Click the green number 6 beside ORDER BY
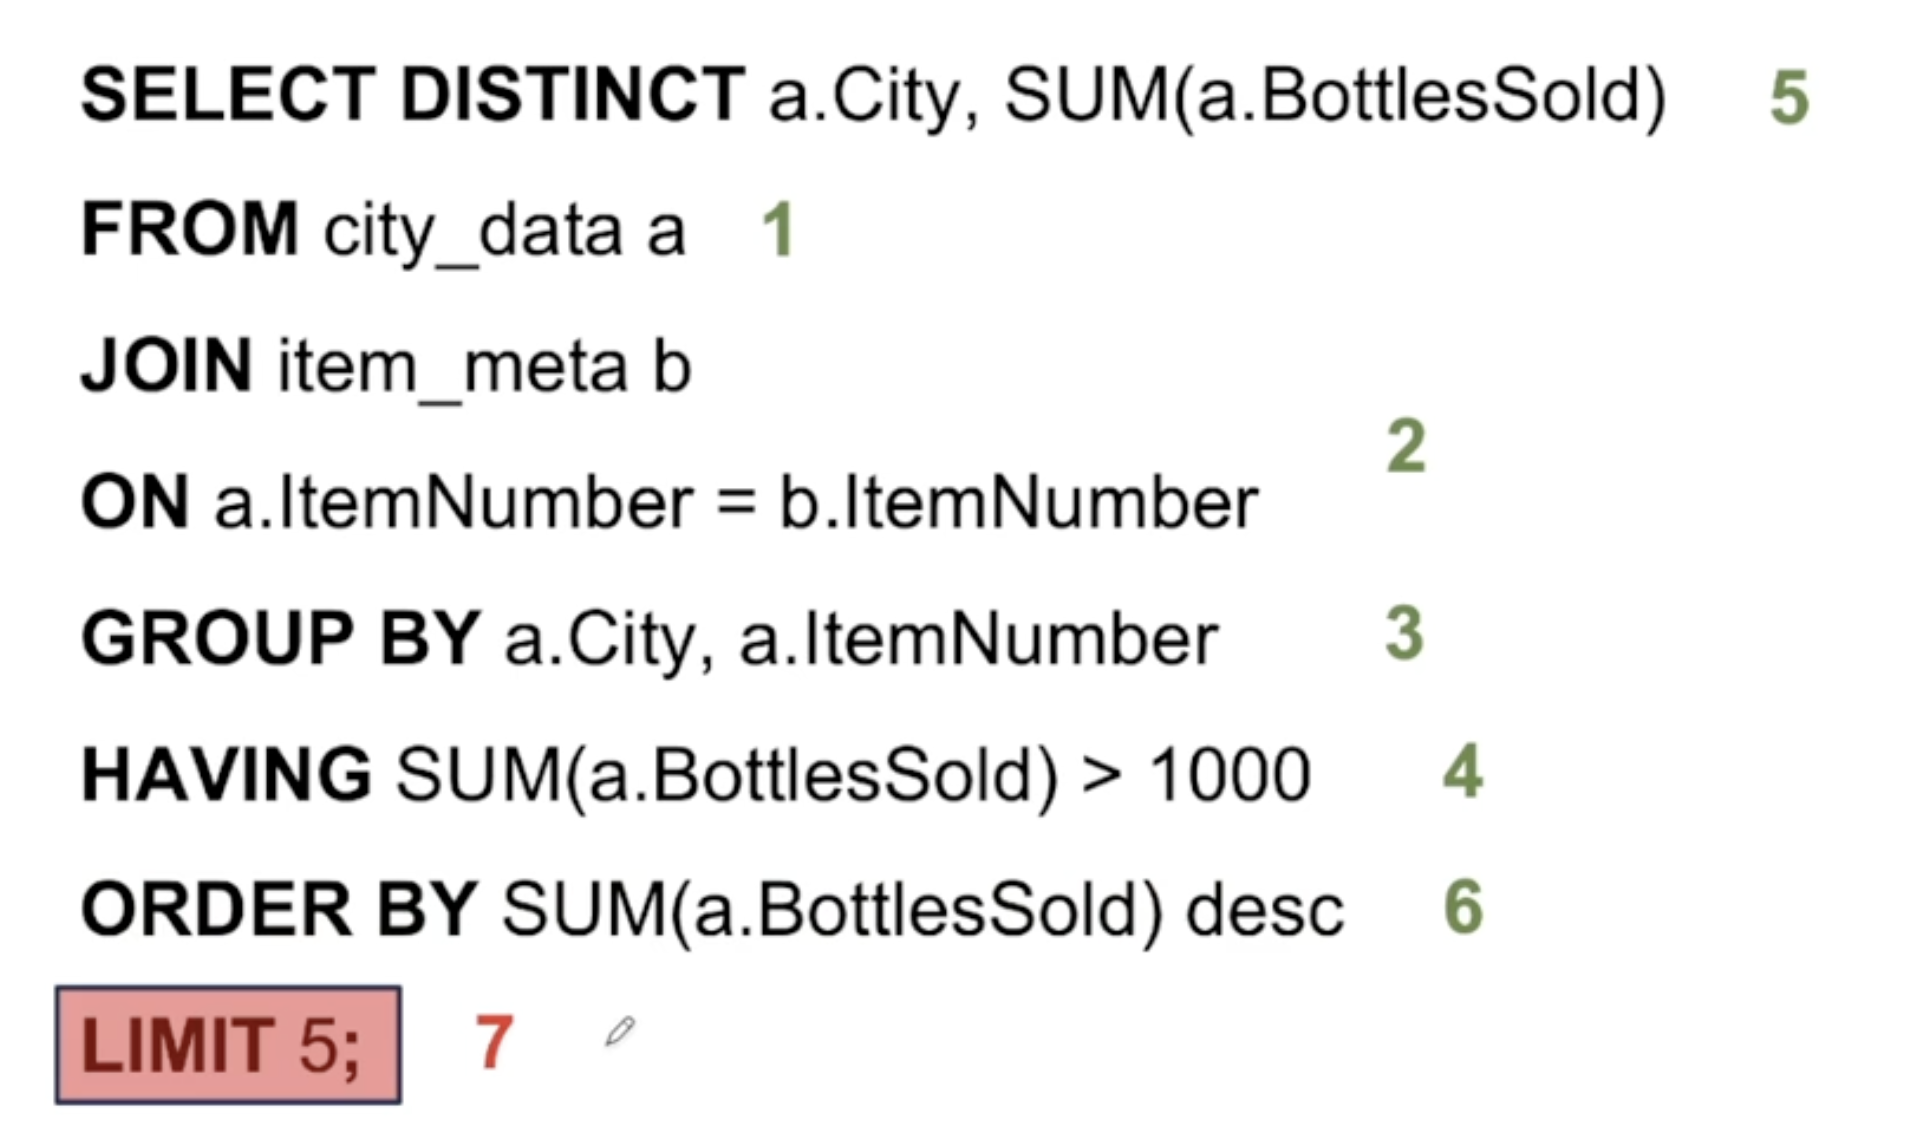Viewport: 1916px width, 1128px height. tap(1463, 907)
